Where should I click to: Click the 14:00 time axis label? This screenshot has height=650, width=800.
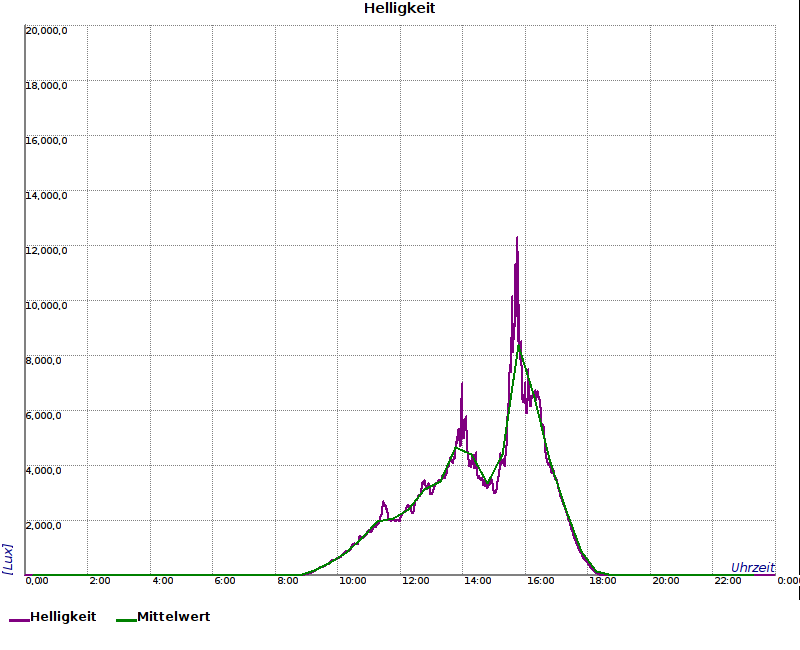click(x=478, y=581)
